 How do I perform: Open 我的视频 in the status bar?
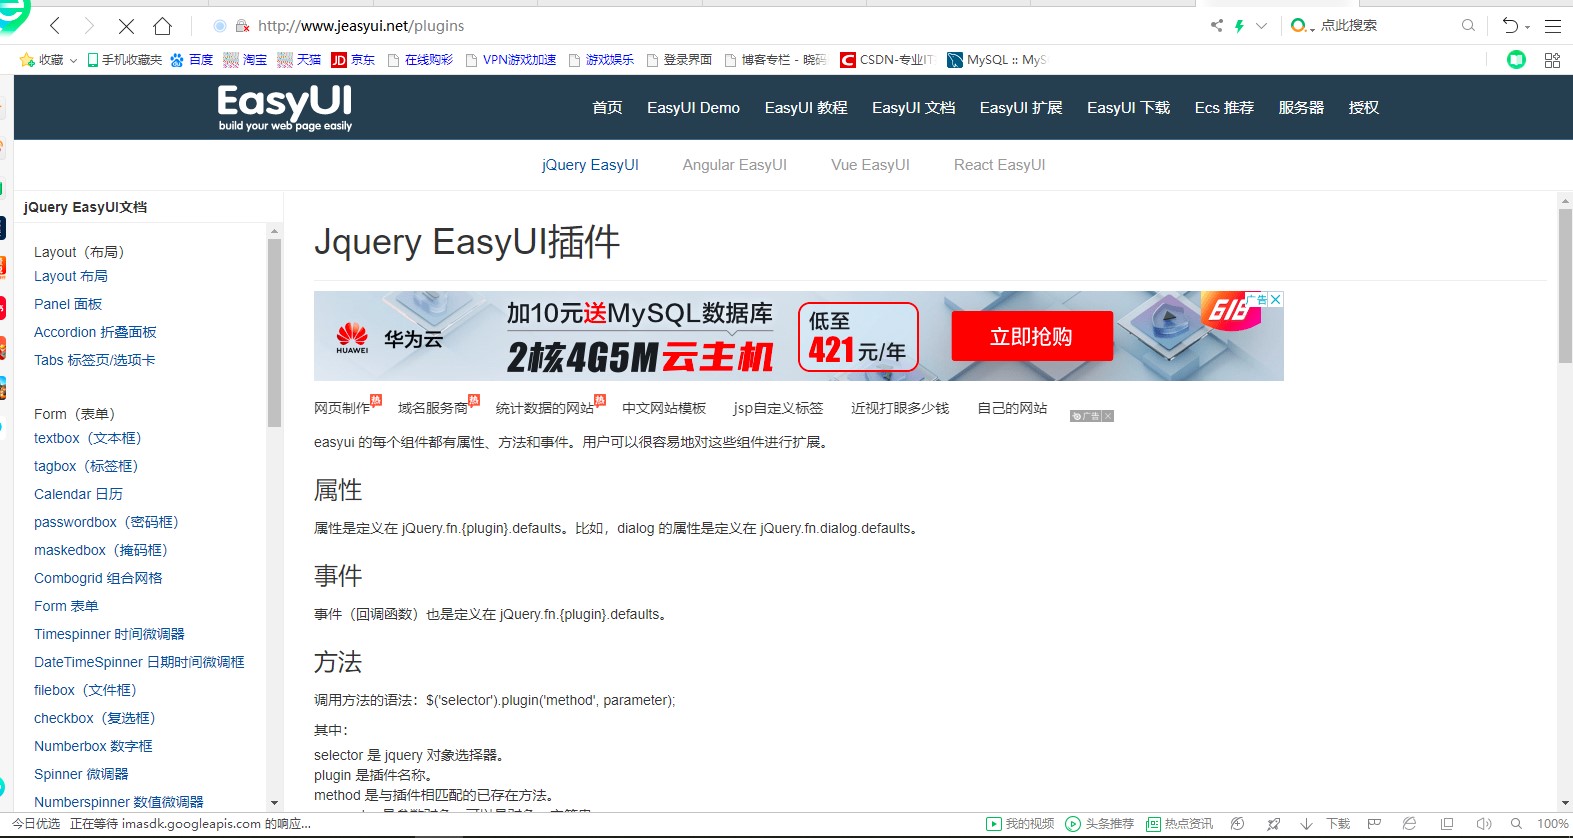(x=1020, y=824)
